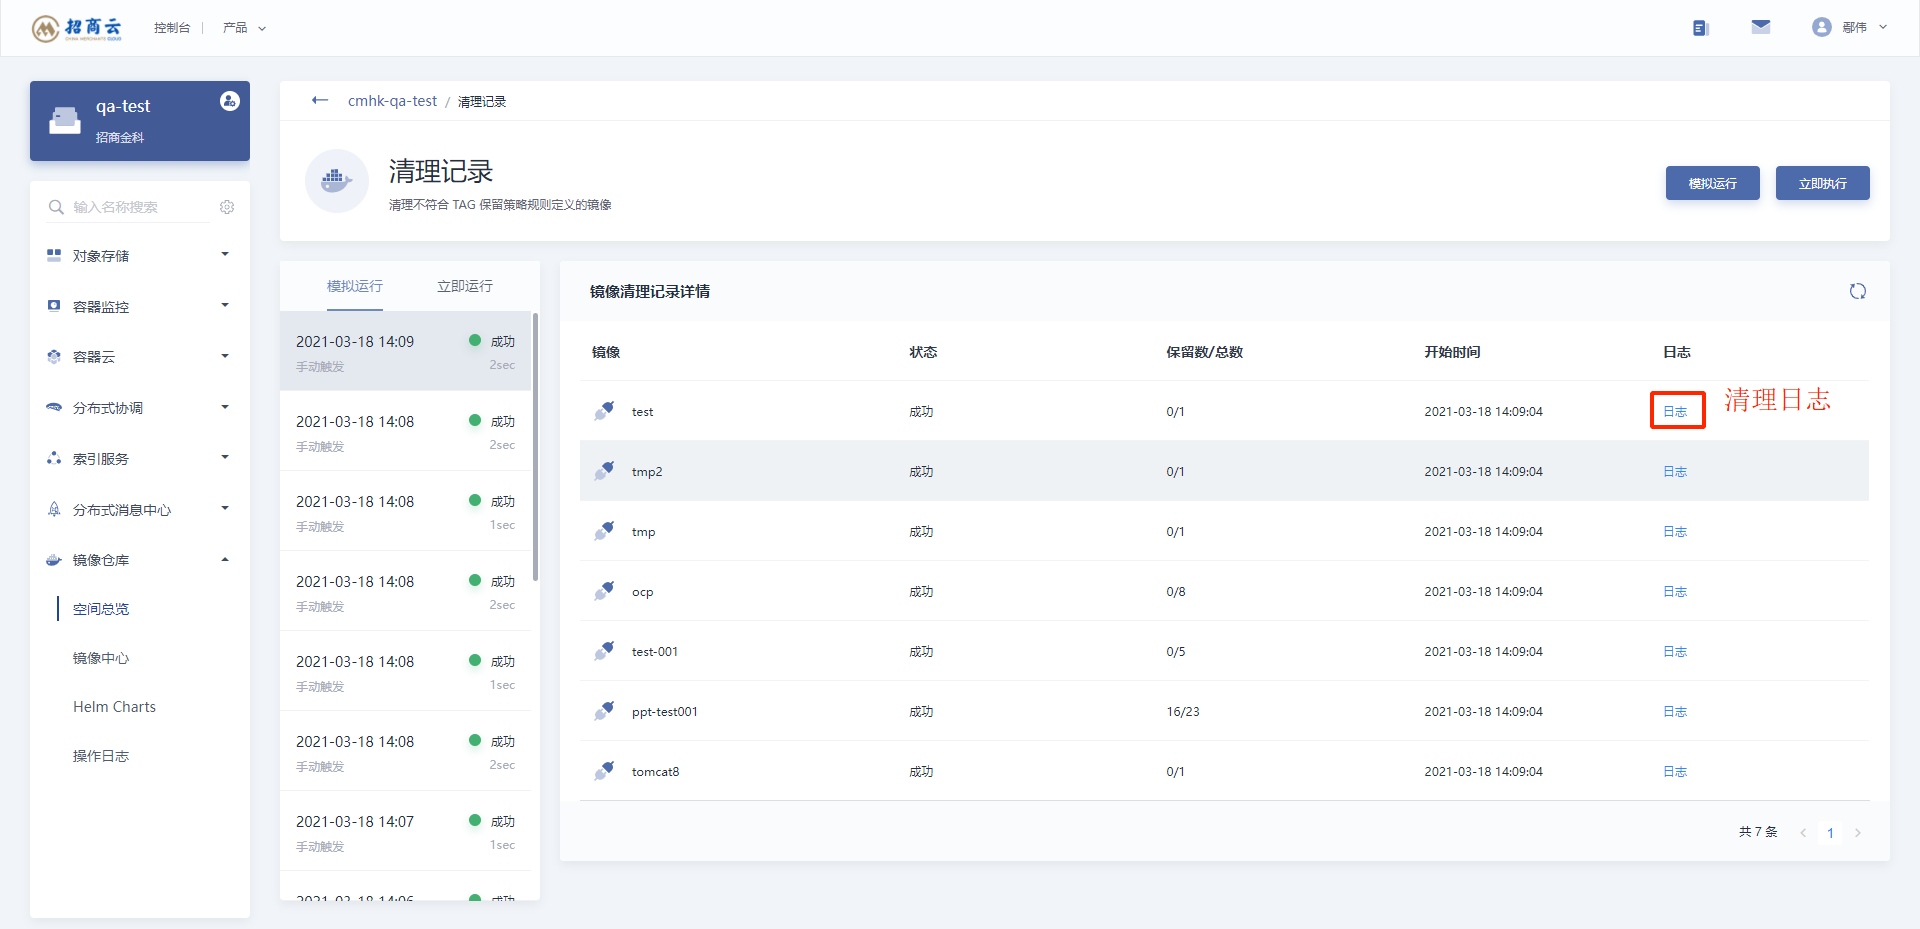
Task: Select the 2021-03-18 14:09 run record
Action: coord(405,351)
